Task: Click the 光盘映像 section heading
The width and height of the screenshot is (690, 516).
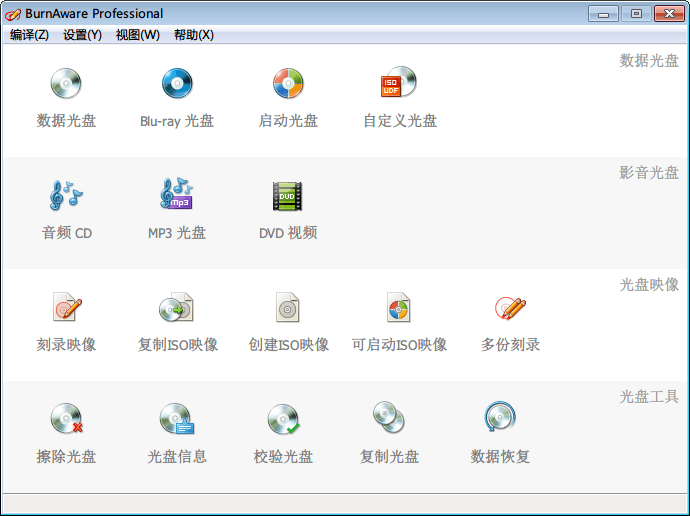Action: [x=649, y=285]
